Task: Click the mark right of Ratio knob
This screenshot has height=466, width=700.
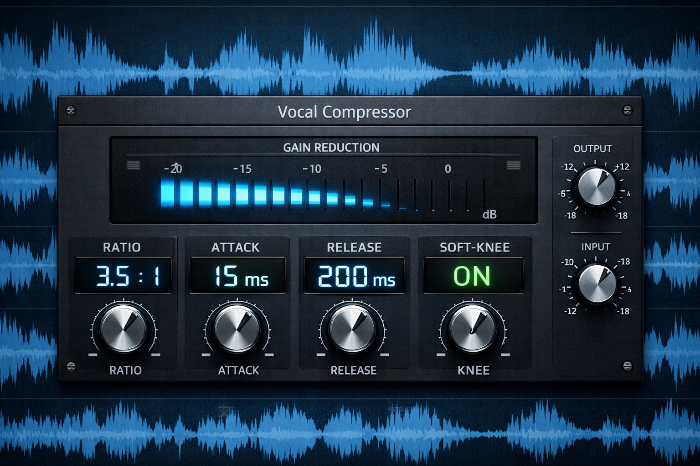Action: [x=155, y=355]
